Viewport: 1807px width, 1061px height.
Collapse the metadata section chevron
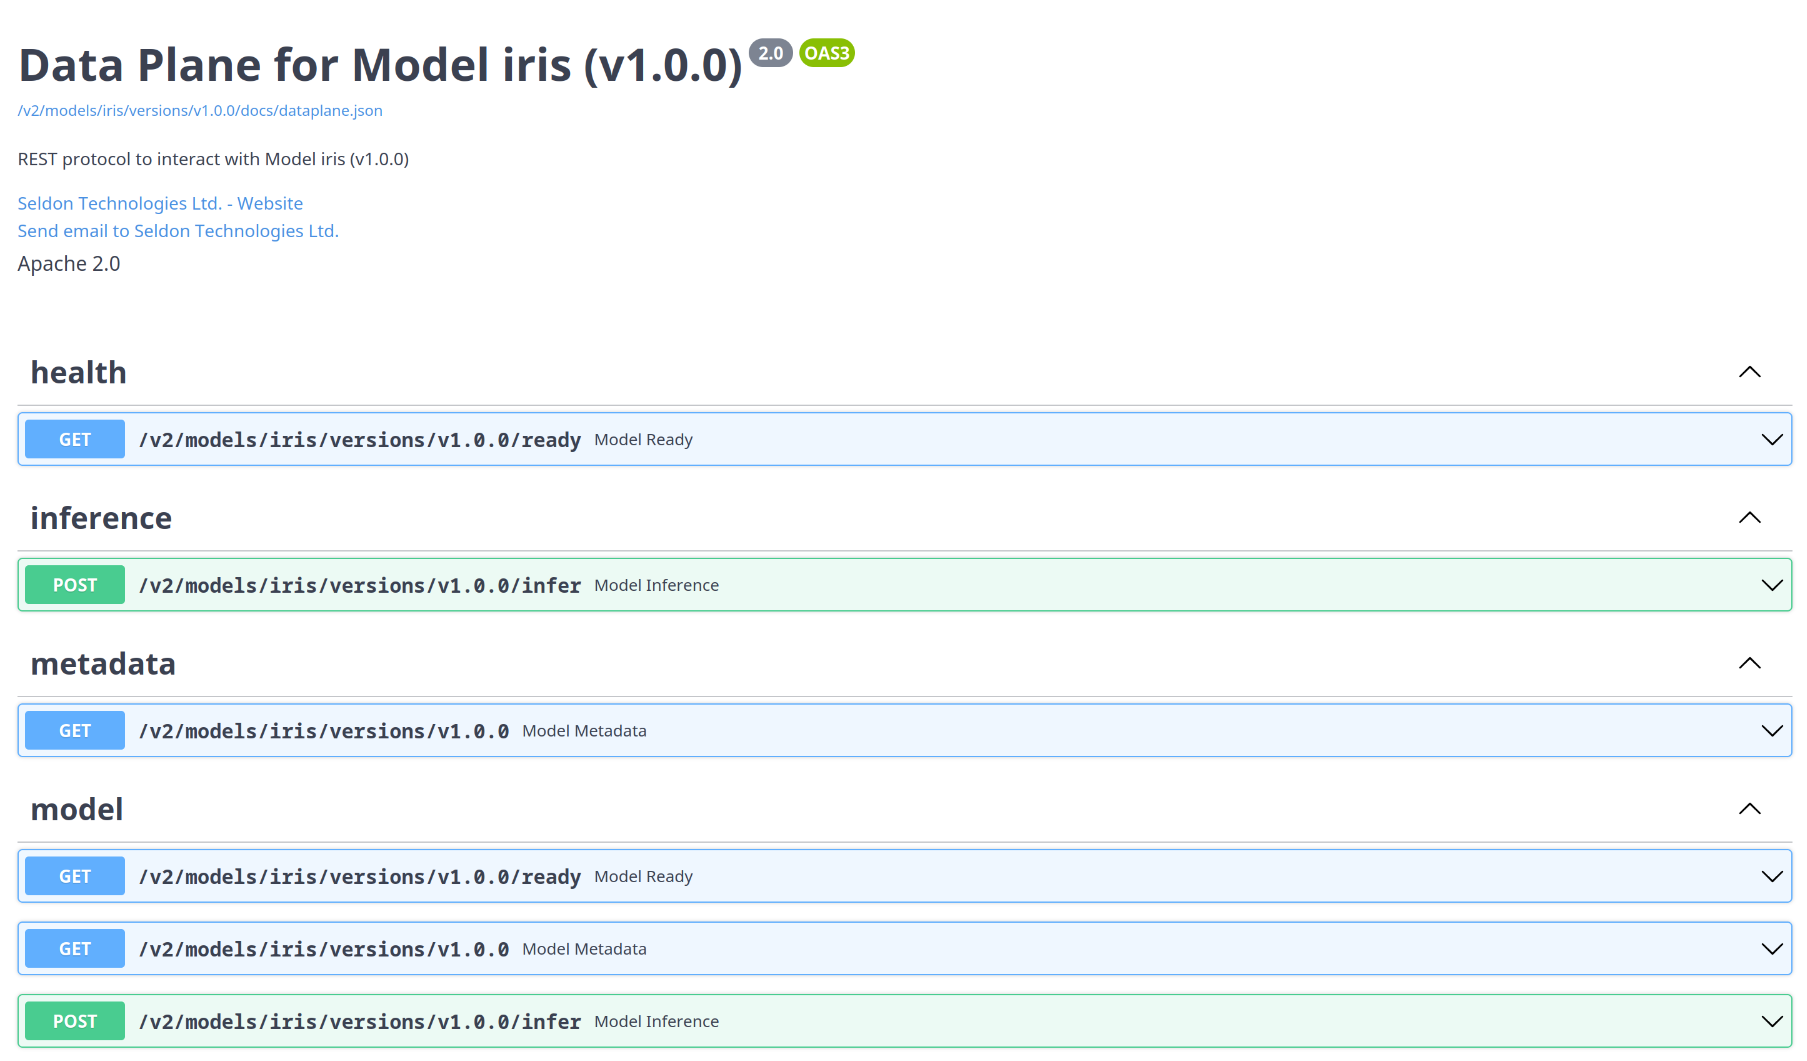(x=1749, y=663)
